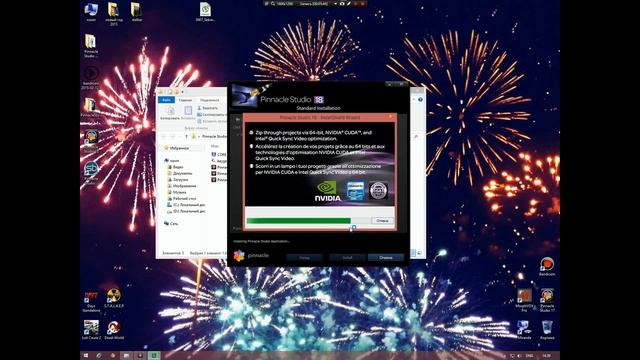
Task: Click the Отмена button at Pinnacle installer bottom
Action: (x=386, y=258)
